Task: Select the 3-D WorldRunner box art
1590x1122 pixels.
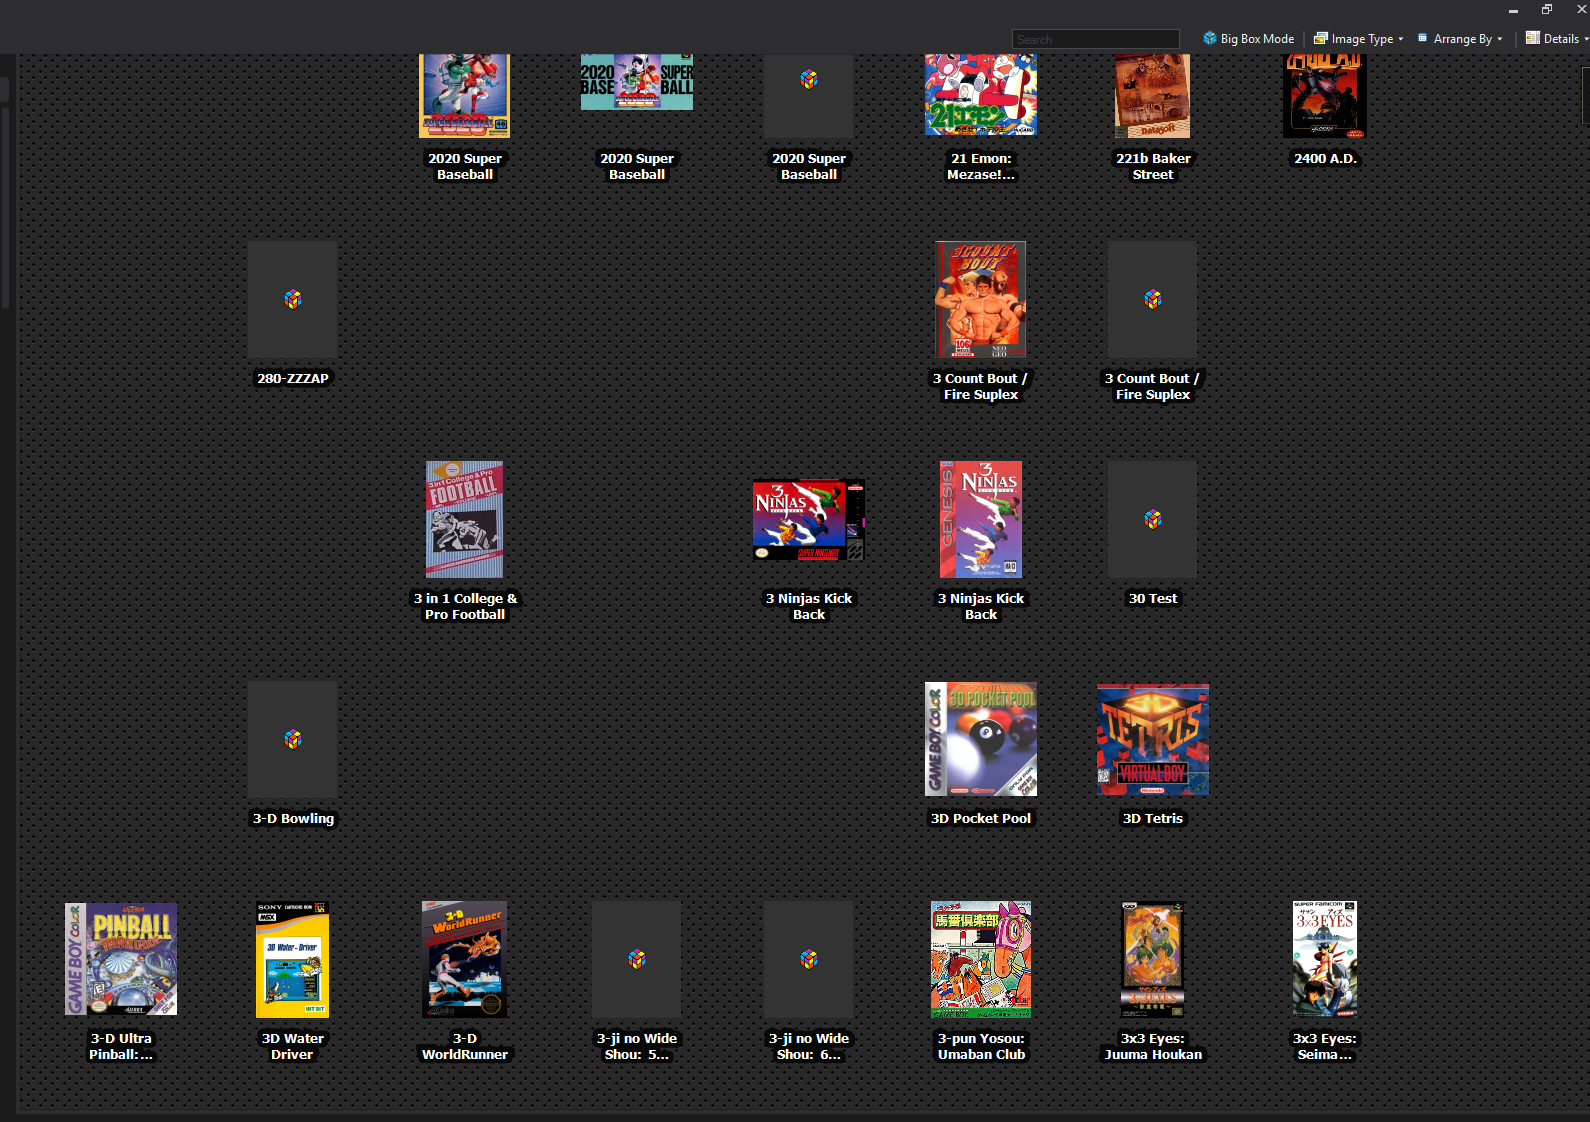Action: (465, 959)
